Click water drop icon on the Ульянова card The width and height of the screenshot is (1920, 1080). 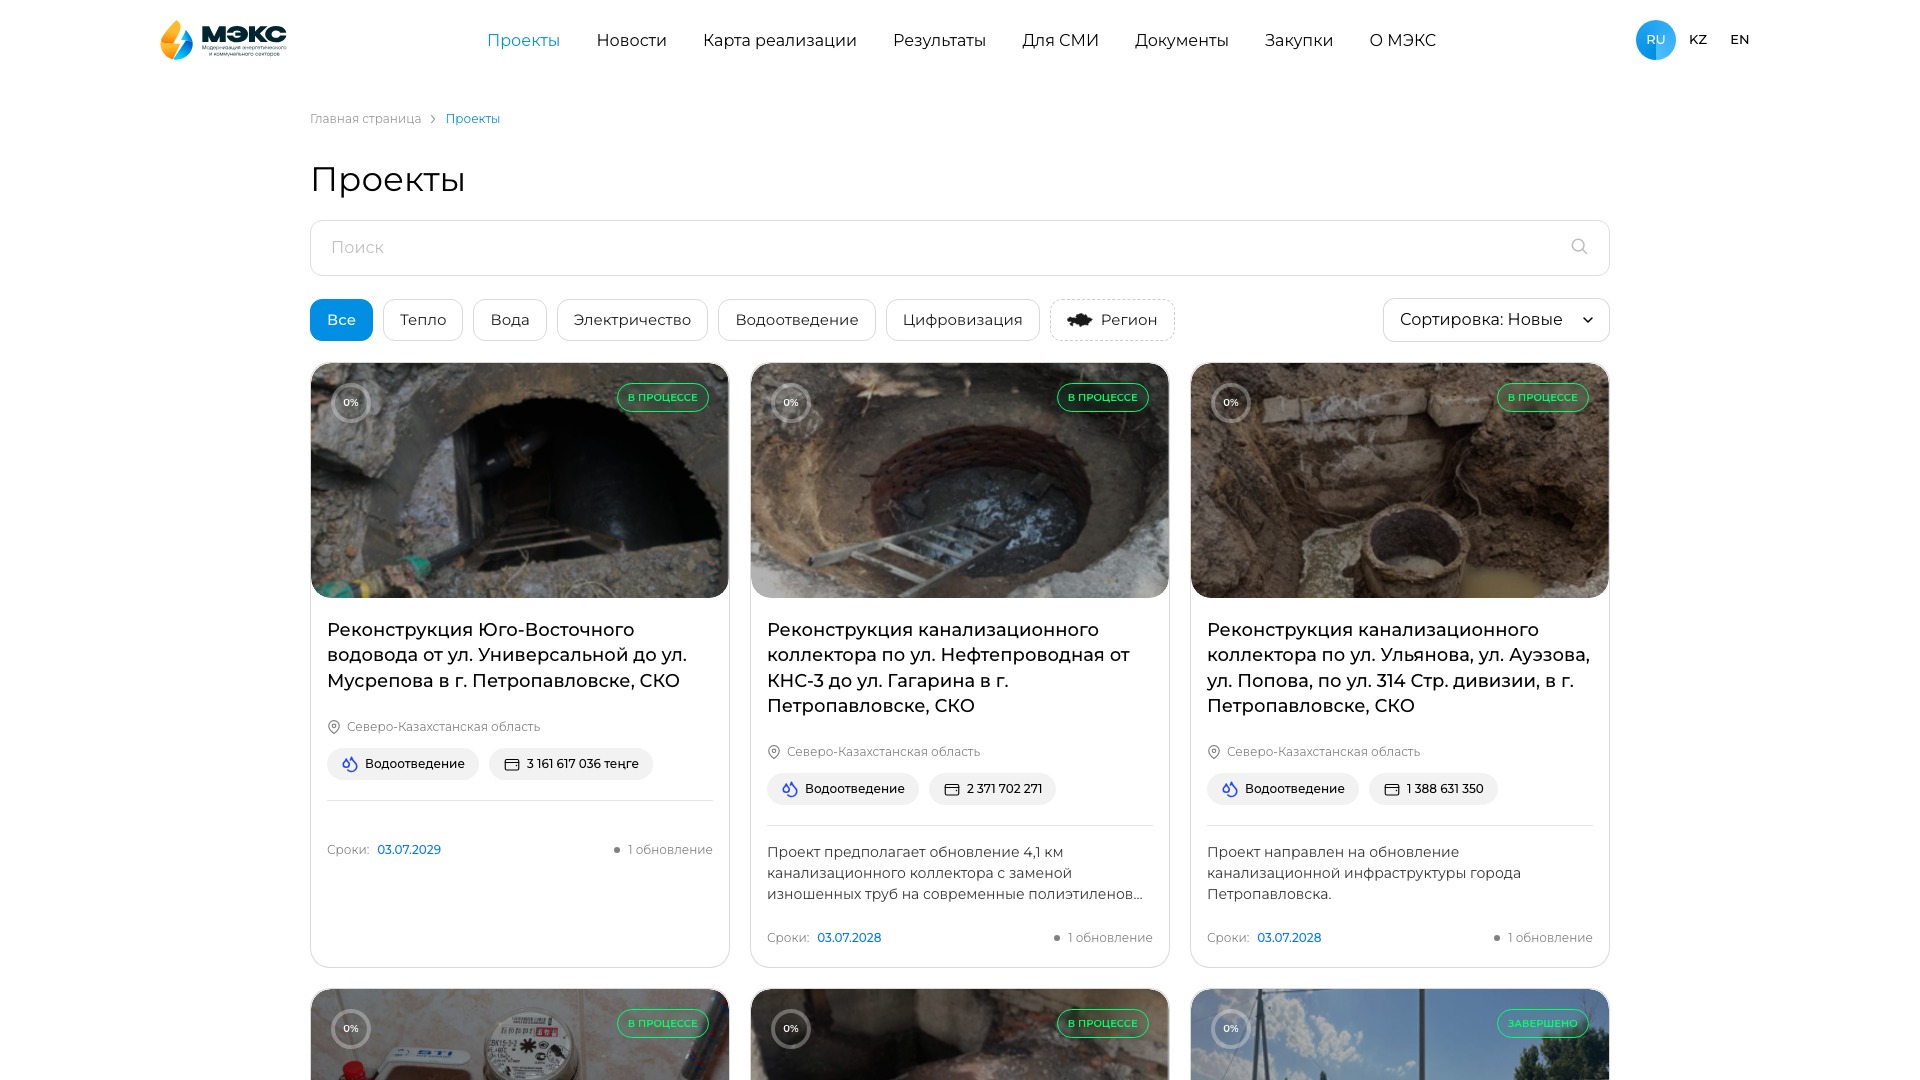tap(1230, 789)
